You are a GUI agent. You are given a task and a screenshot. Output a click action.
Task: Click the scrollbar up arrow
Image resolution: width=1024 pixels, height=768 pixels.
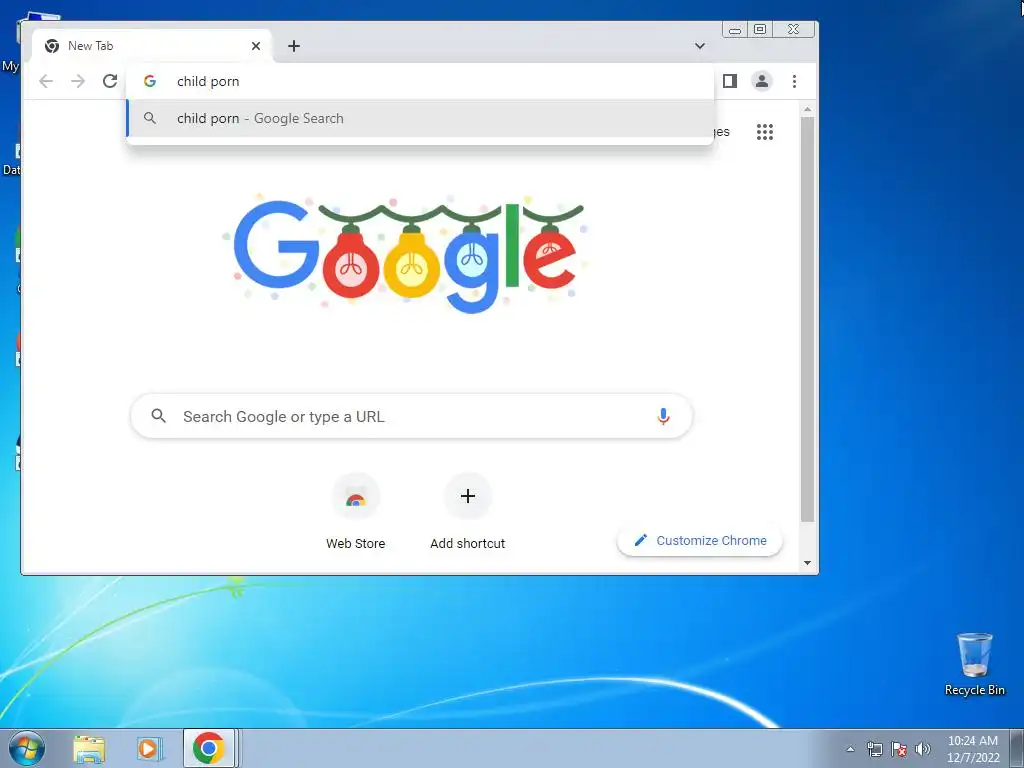(x=808, y=109)
